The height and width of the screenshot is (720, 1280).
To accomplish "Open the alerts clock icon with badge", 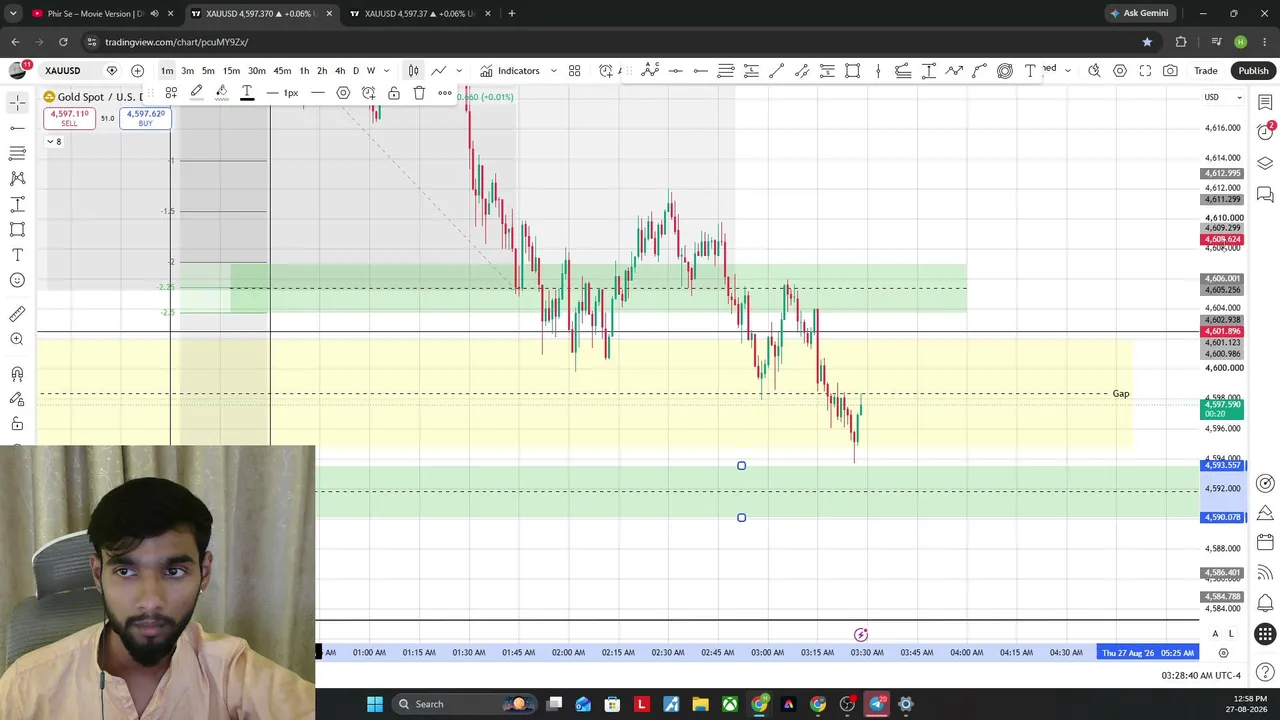I will pyautogui.click(x=1265, y=132).
